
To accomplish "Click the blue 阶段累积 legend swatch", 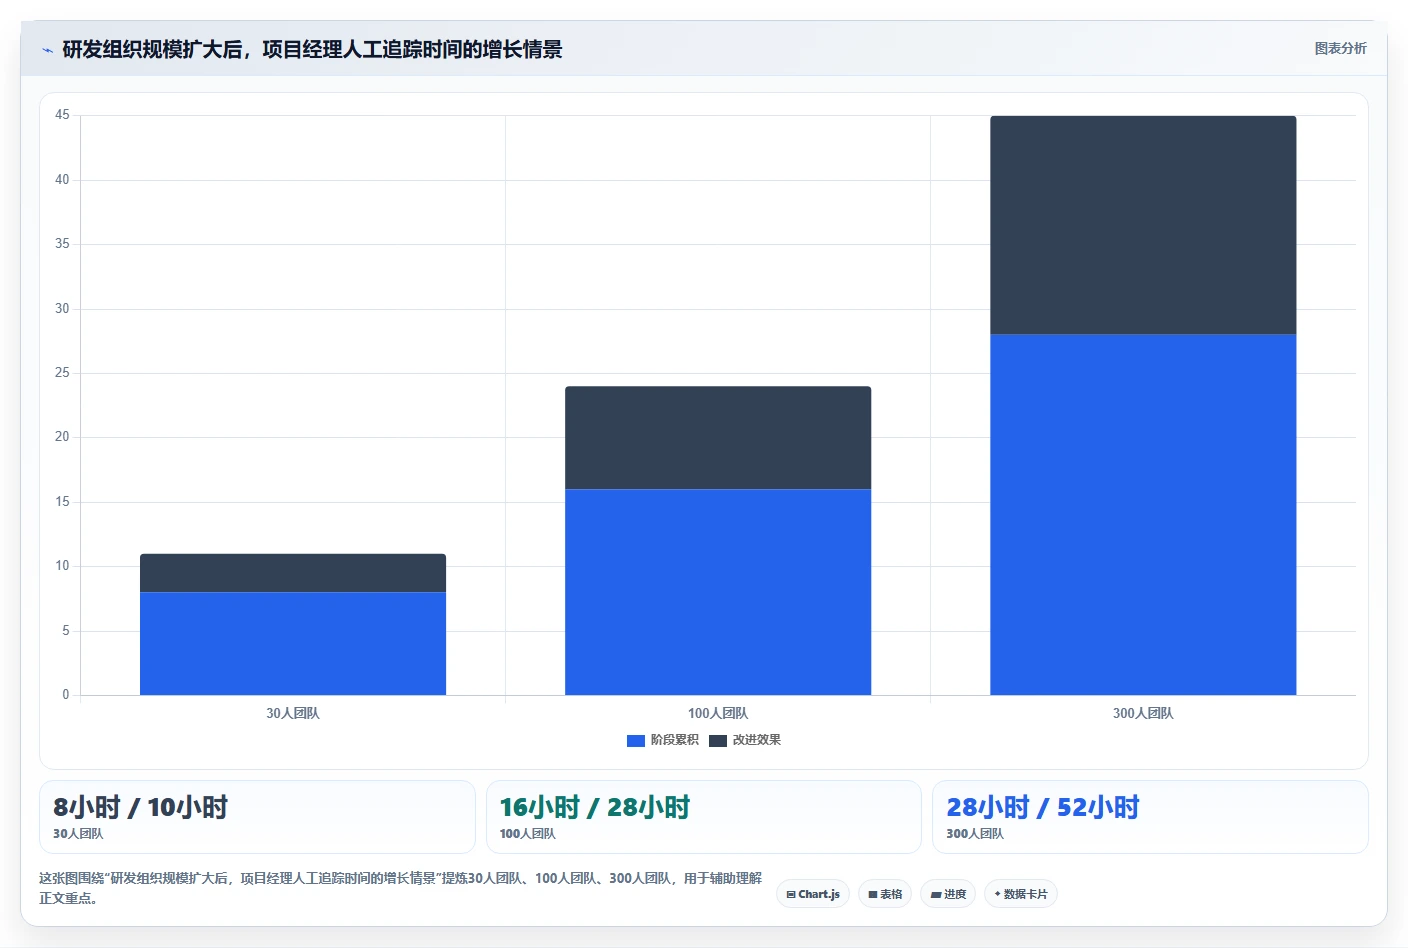I will 636,741.
